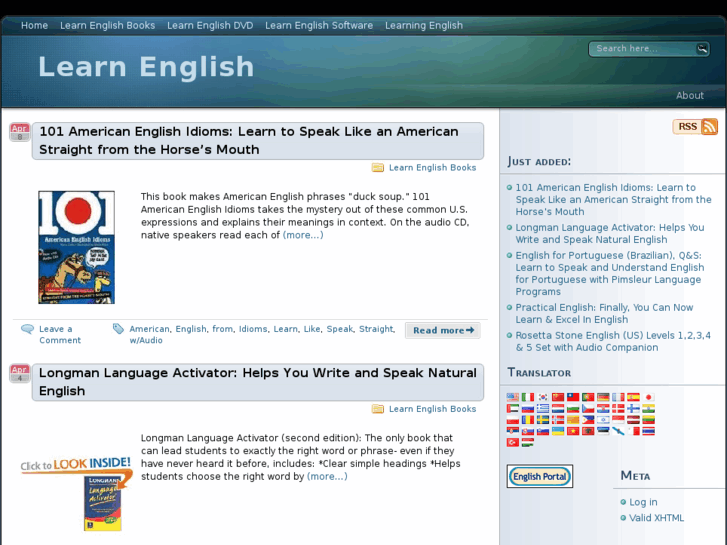This screenshot has height=545, width=727.
Task: Choose the Hungarian flag translation
Action: [528, 442]
